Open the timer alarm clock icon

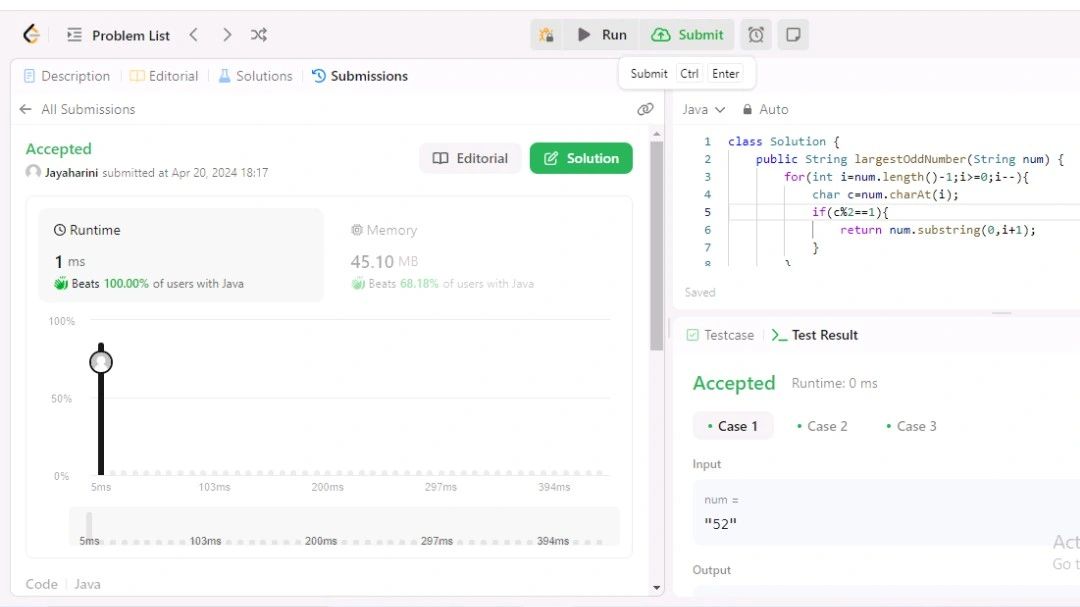point(757,35)
